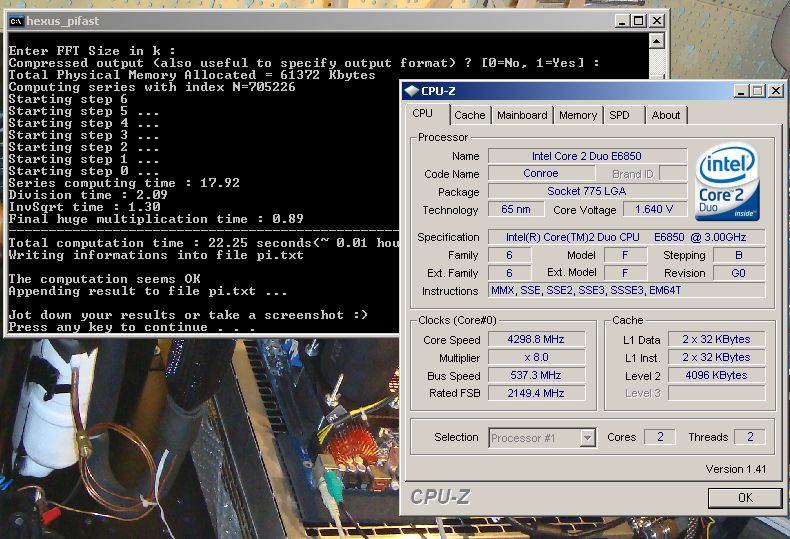The height and width of the screenshot is (539, 790).
Task: Click the Bus Speed value '537.3 MHz'
Action: coord(536,375)
